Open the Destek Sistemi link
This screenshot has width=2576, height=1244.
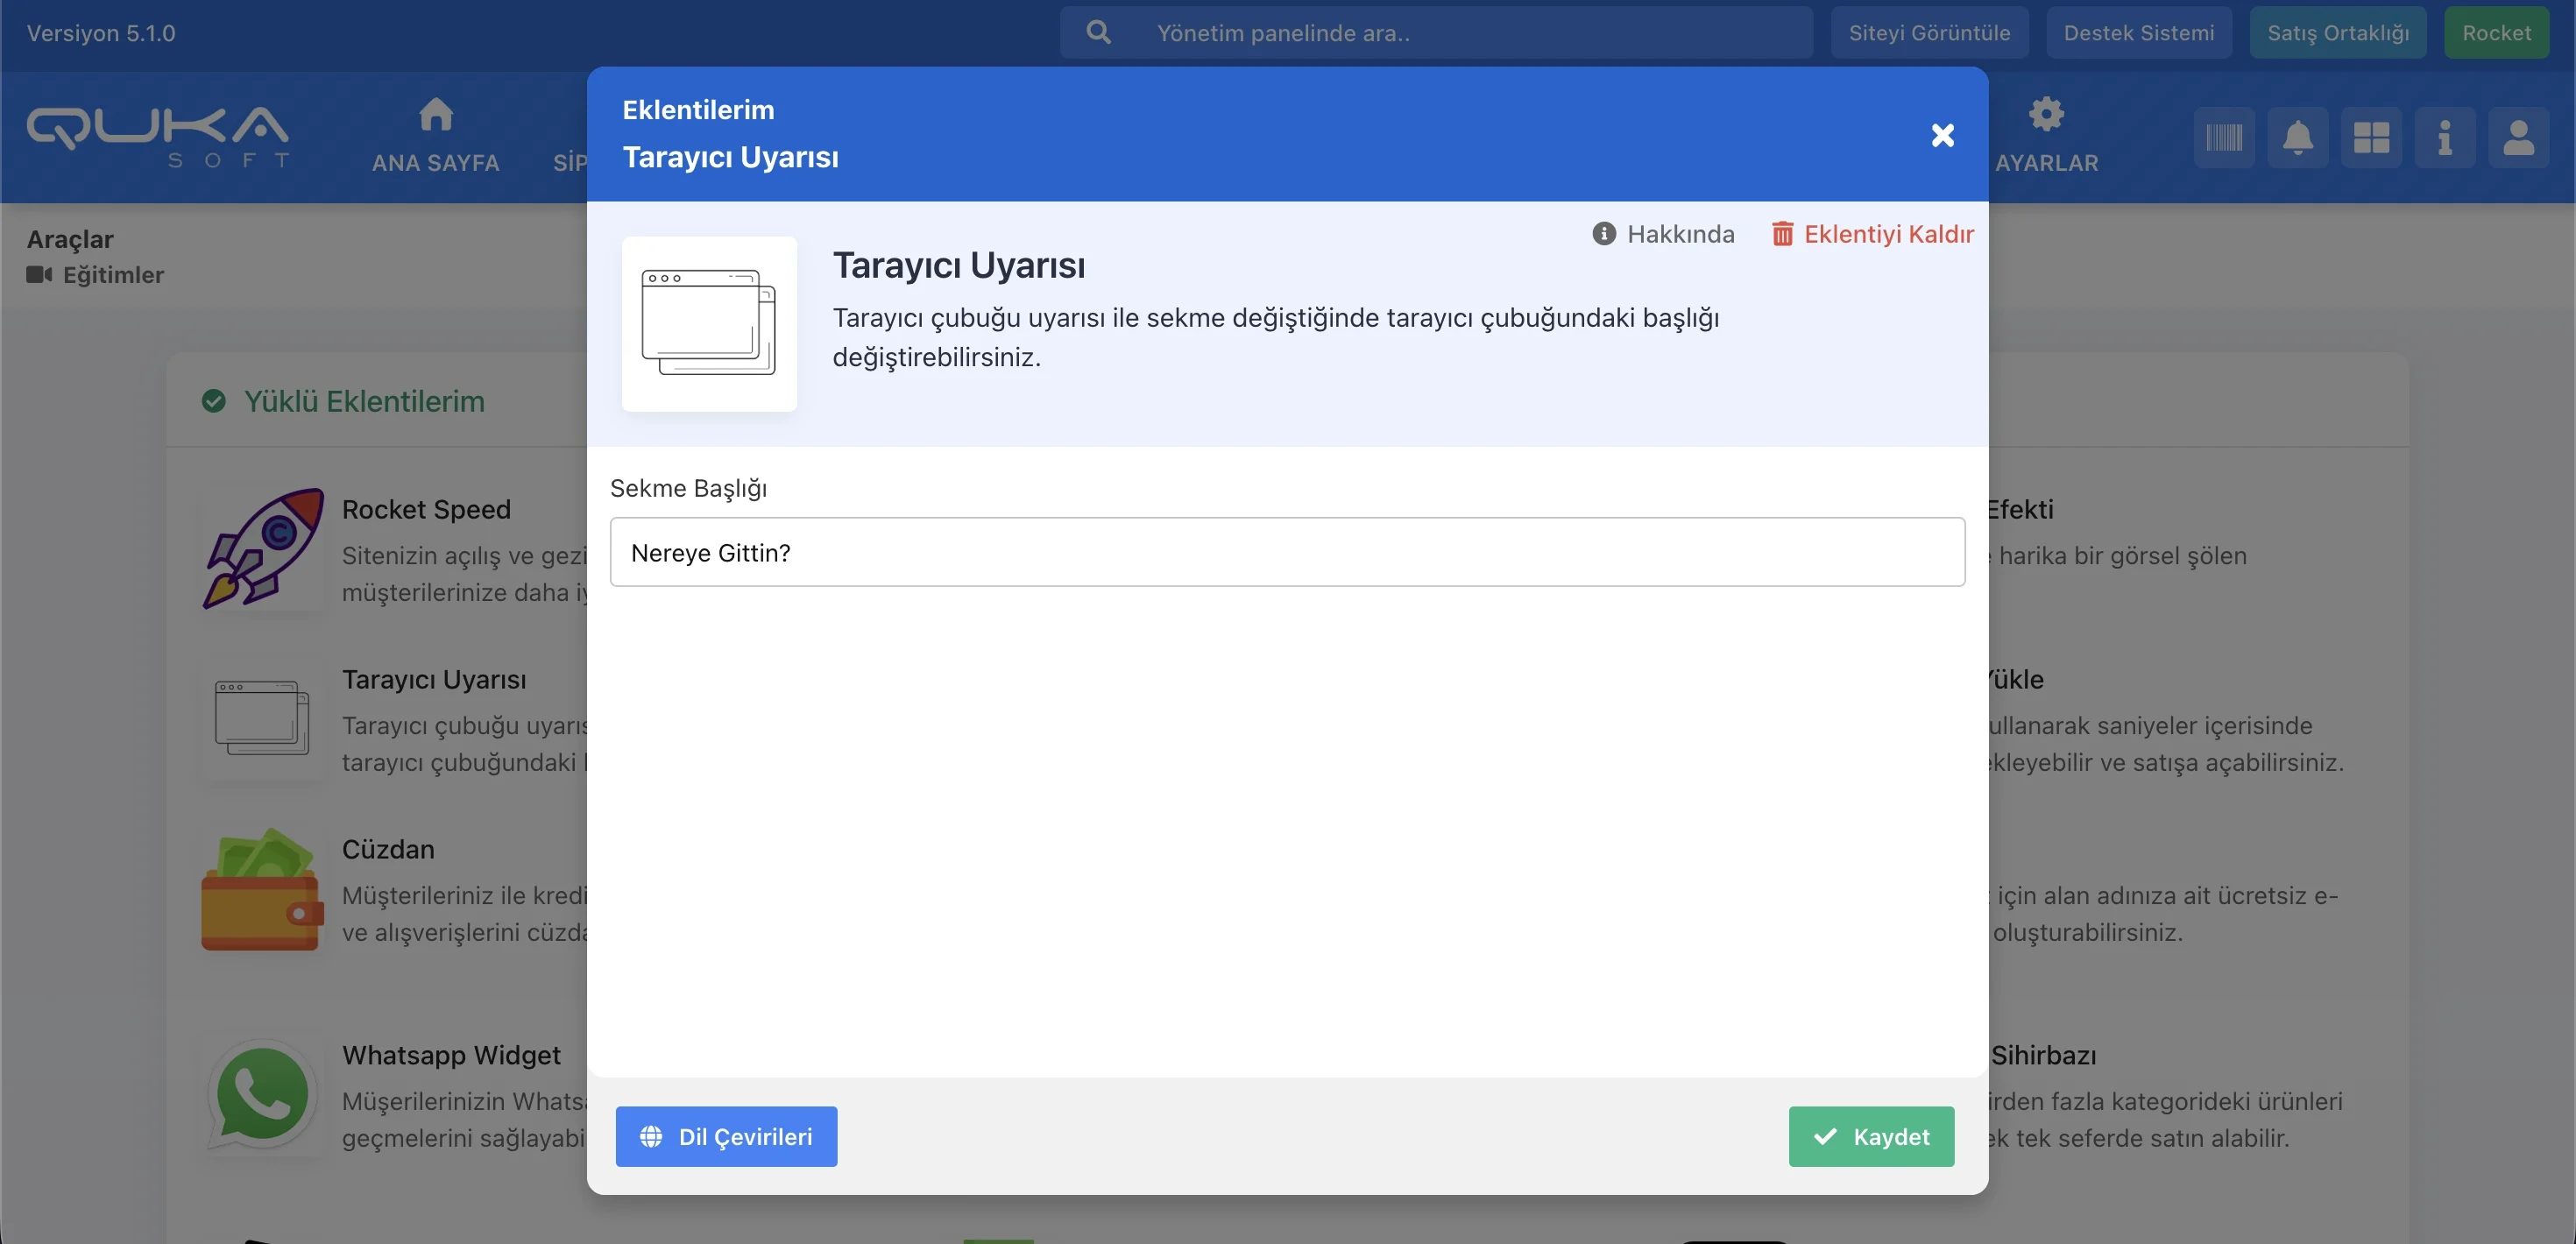[2138, 33]
